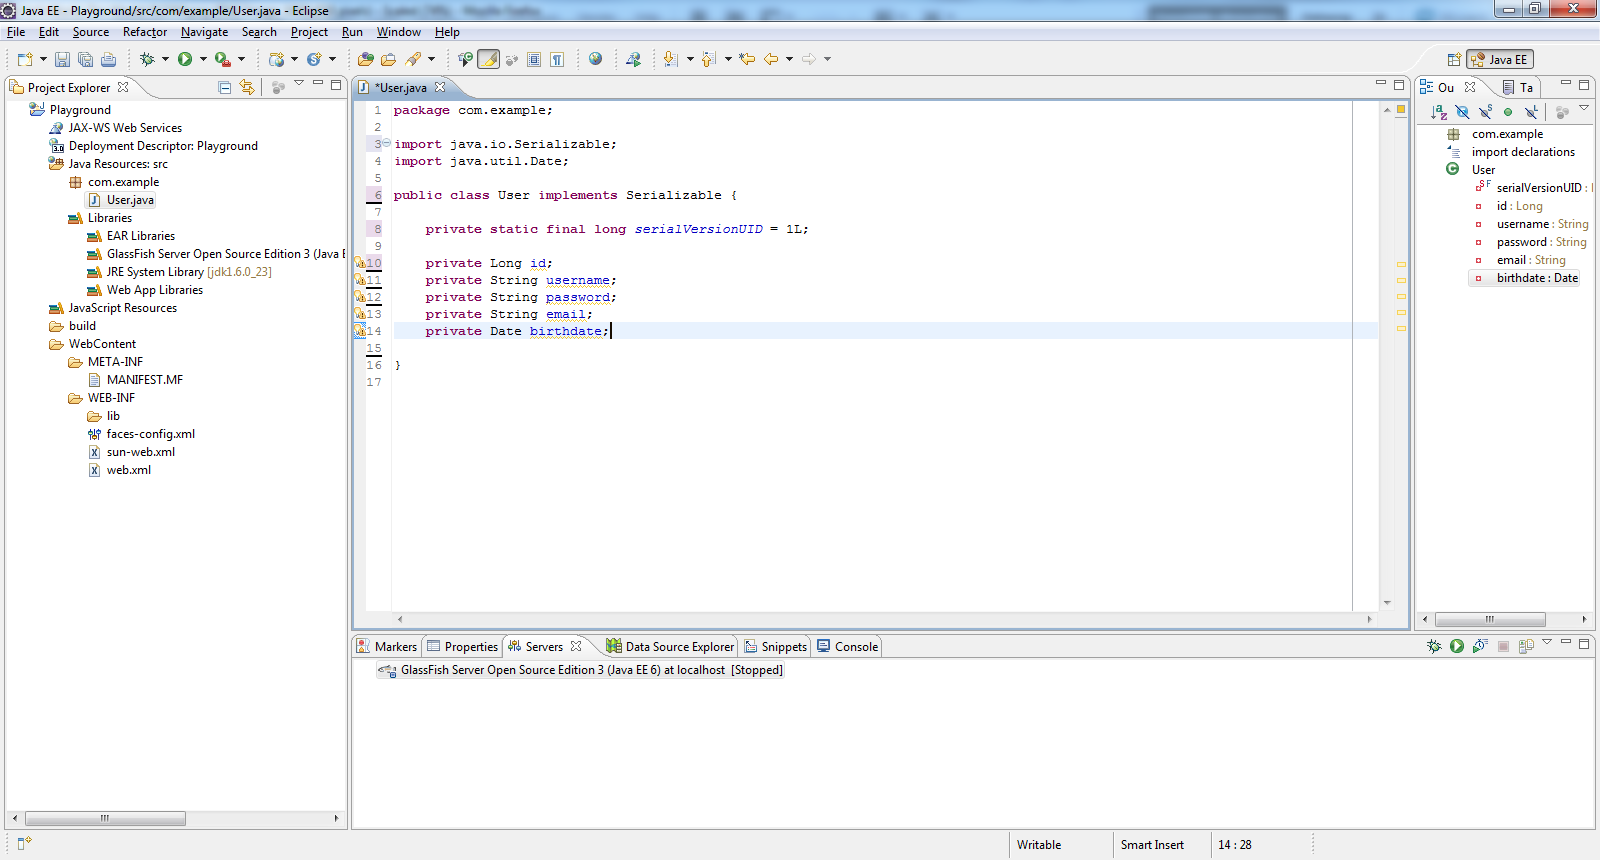1600x860 pixels.
Task: Collapse the imports fold on line 3
Action: pos(386,143)
